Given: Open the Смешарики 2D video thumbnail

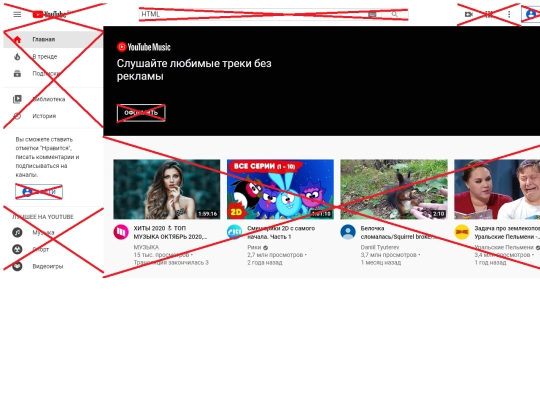Looking at the screenshot, I should point(280,189).
